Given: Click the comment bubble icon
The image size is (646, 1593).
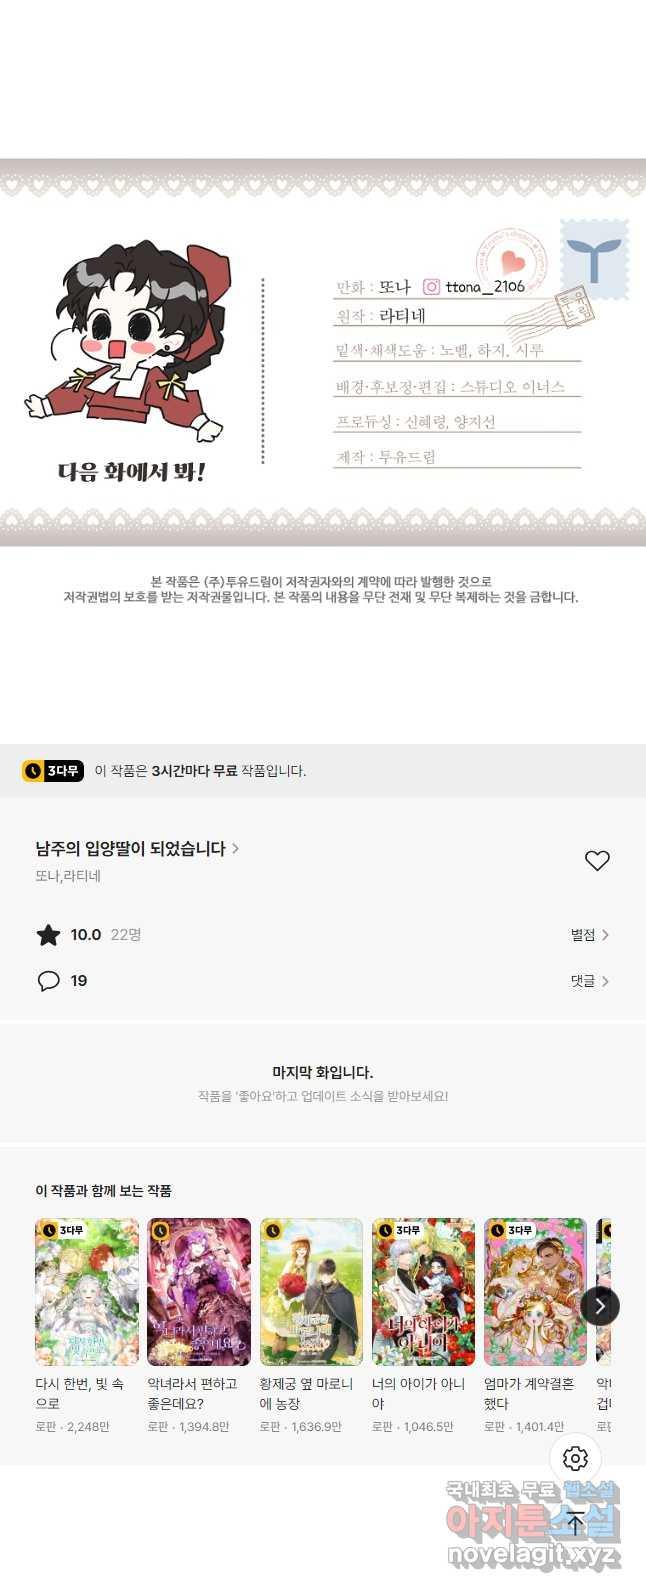Looking at the screenshot, I should (x=48, y=981).
